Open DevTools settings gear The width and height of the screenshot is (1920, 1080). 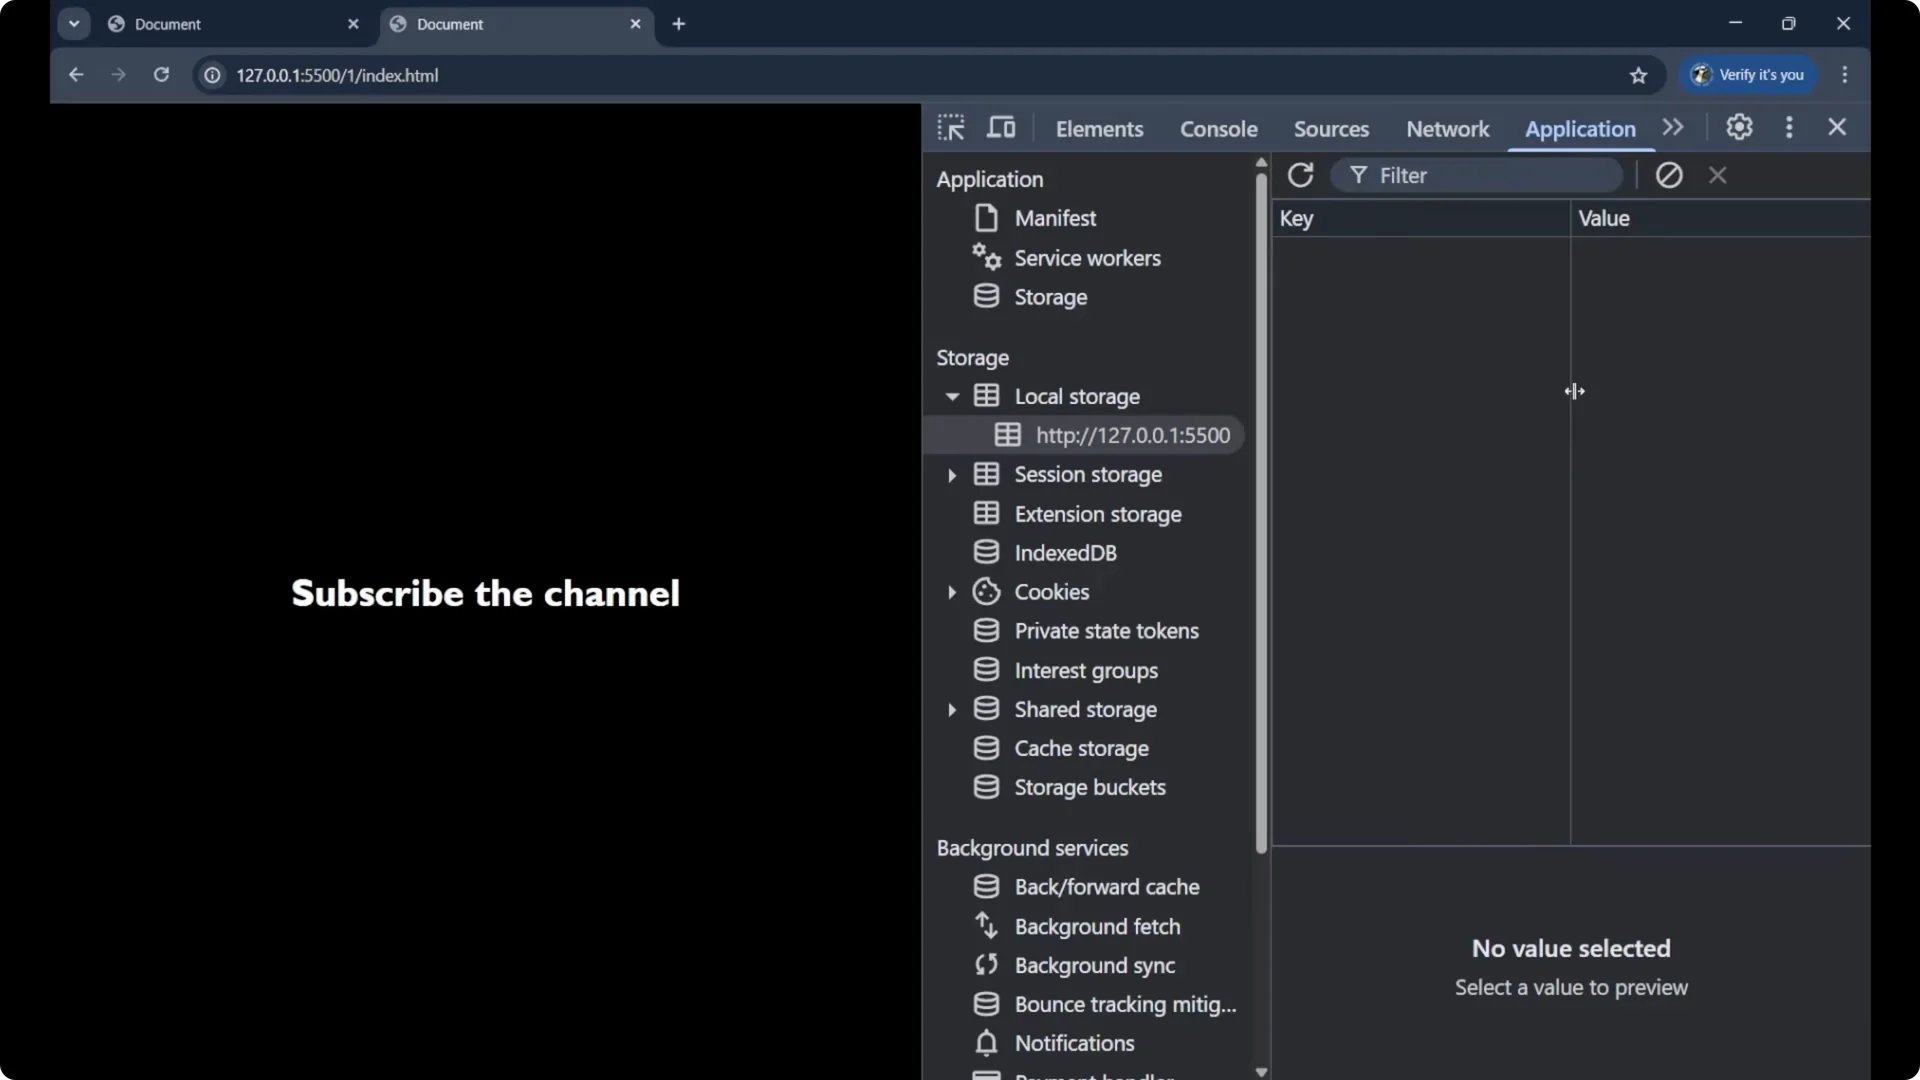pos(1739,127)
